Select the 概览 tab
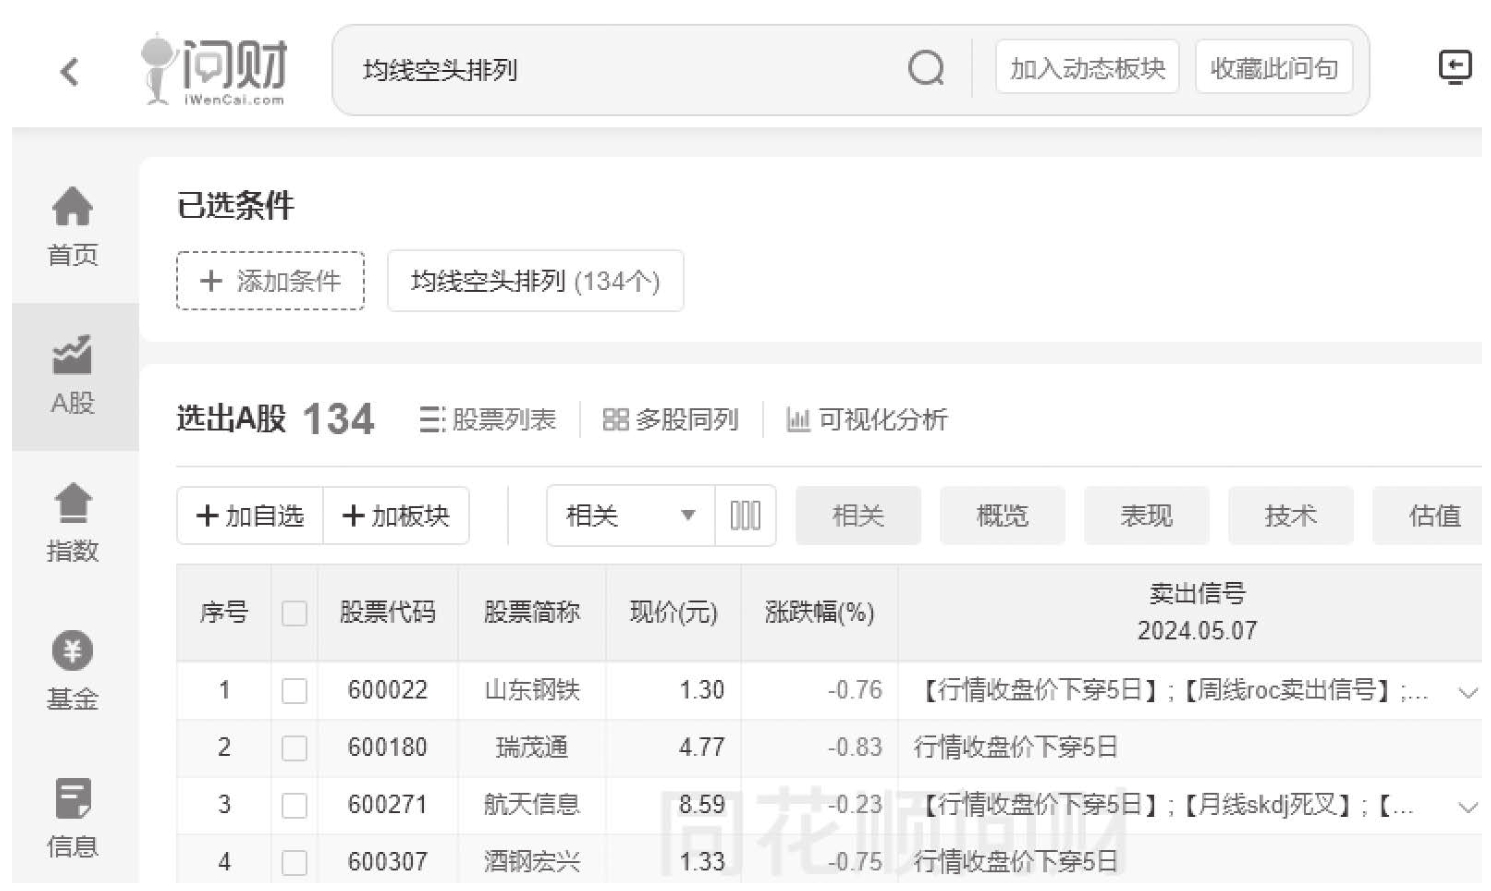The image size is (1491, 891). 1002,516
